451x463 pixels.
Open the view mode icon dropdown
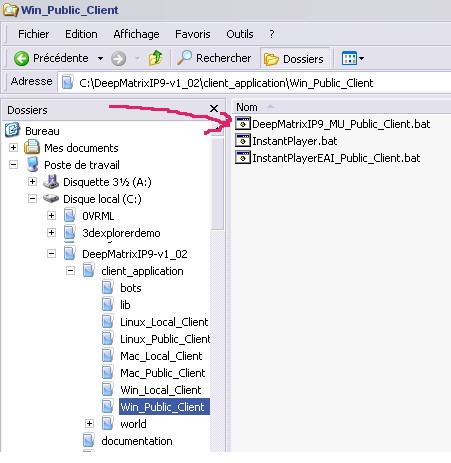(352, 59)
